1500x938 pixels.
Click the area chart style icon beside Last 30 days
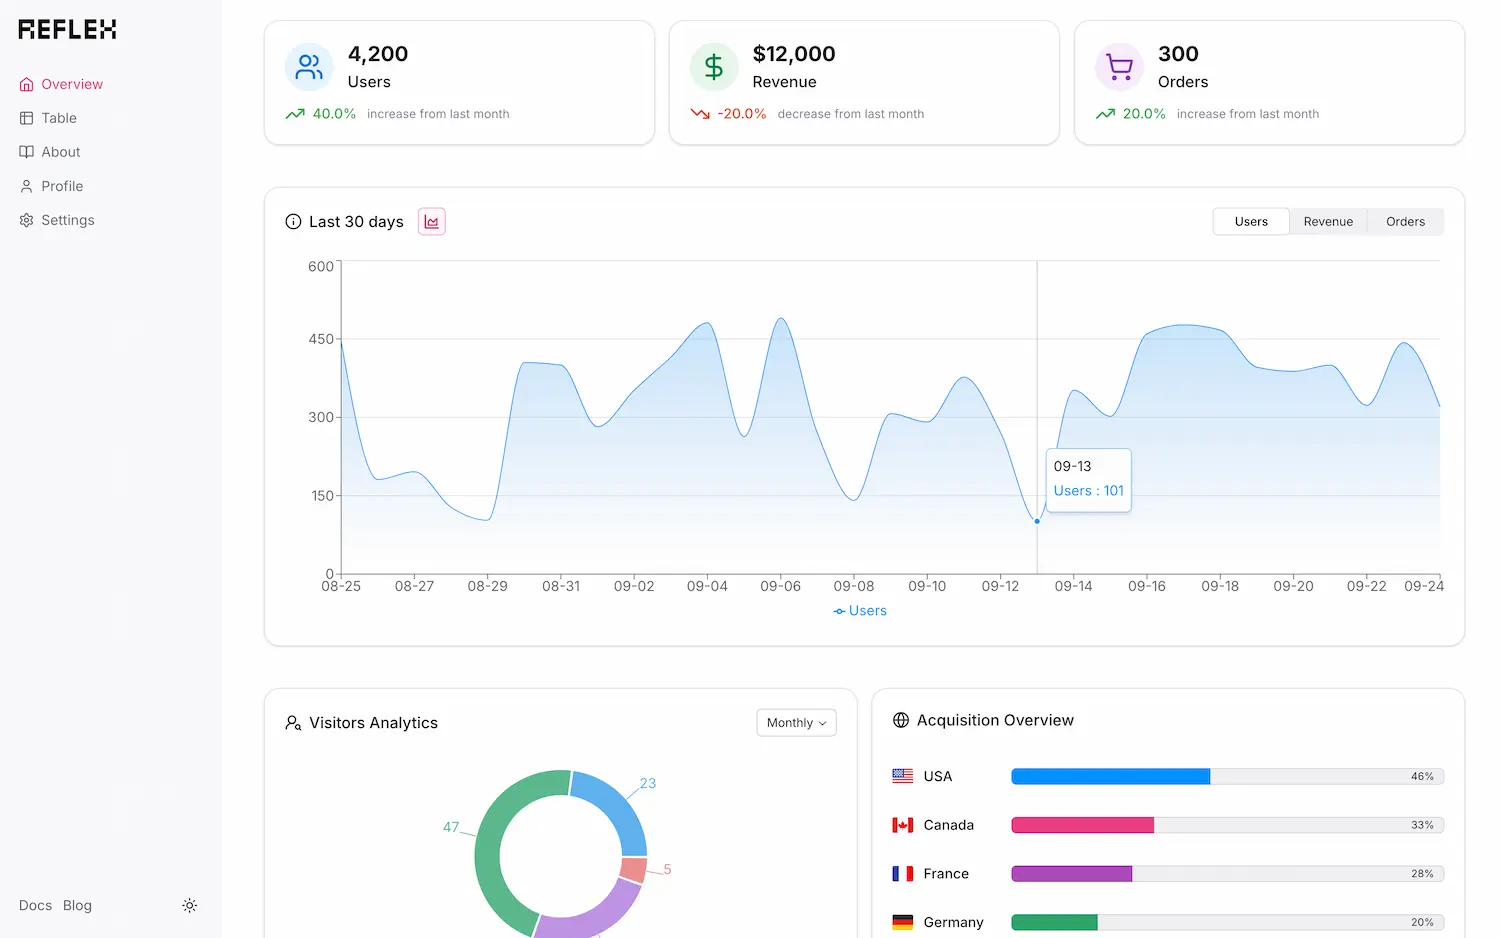tap(431, 221)
